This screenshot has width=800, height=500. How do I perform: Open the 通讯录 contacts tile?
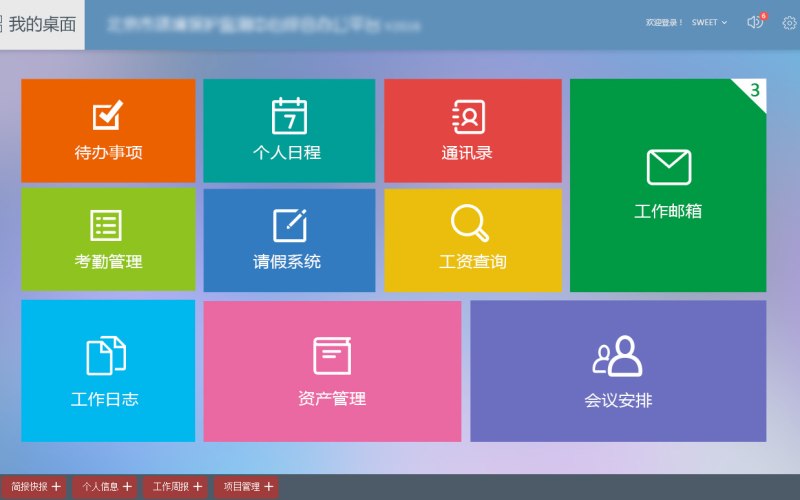coord(473,131)
